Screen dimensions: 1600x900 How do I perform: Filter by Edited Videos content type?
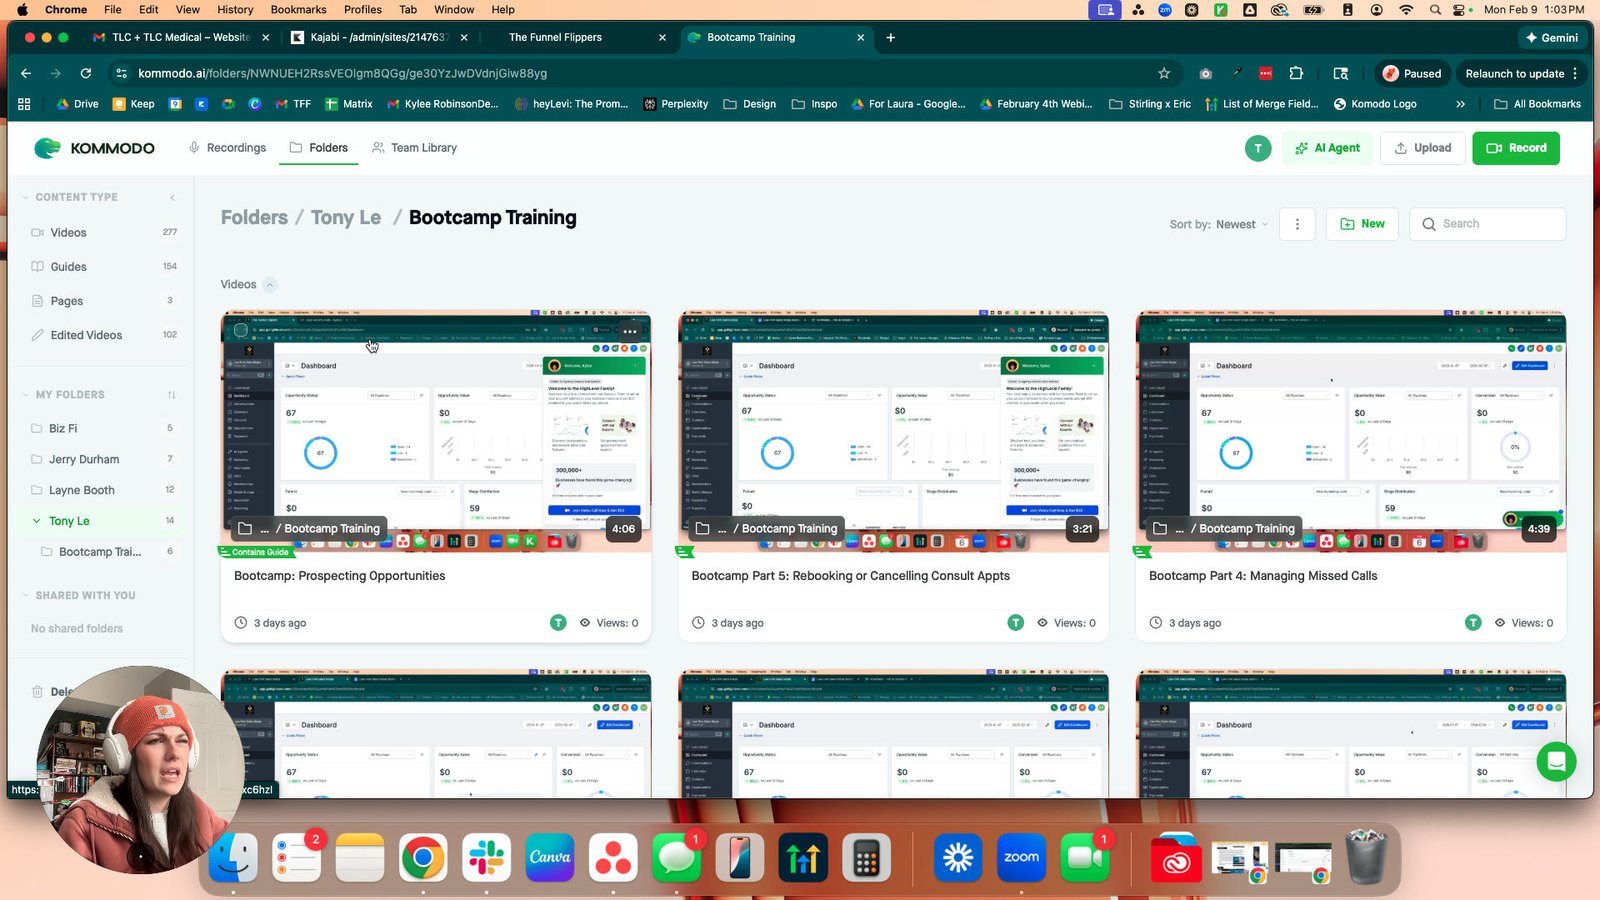103,335
